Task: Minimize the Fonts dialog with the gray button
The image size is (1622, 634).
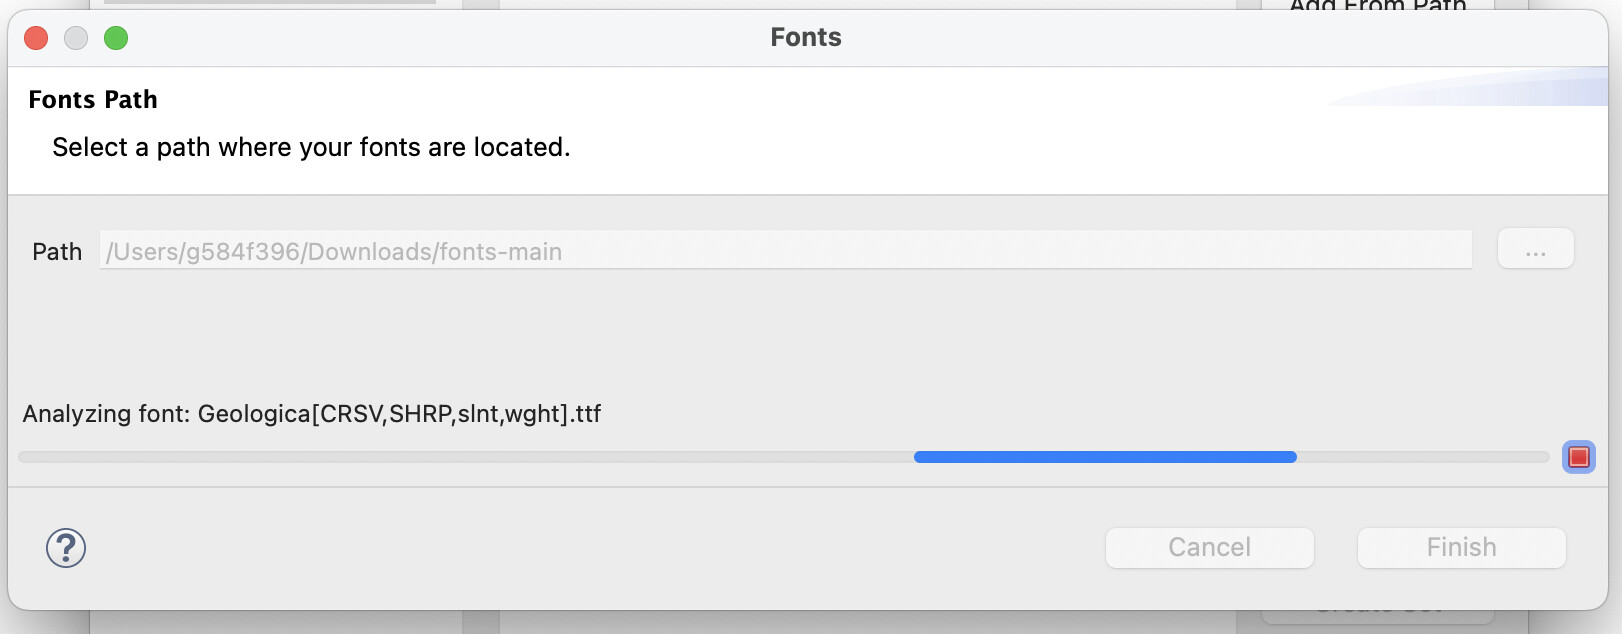Action: point(76,38)
